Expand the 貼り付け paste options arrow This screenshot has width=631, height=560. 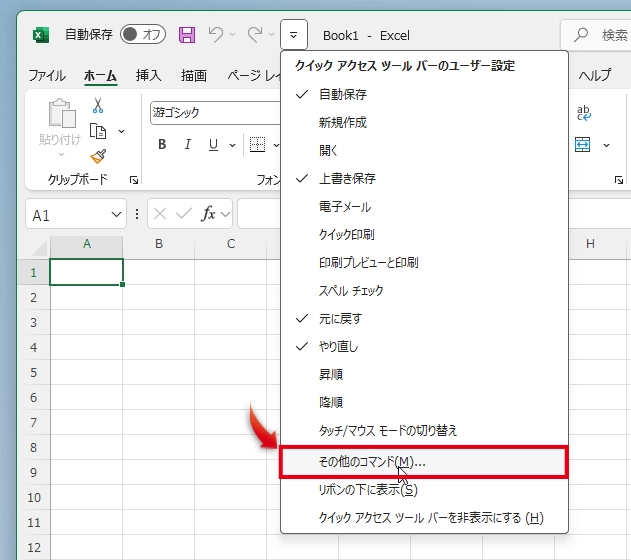(x=61, y=154)
